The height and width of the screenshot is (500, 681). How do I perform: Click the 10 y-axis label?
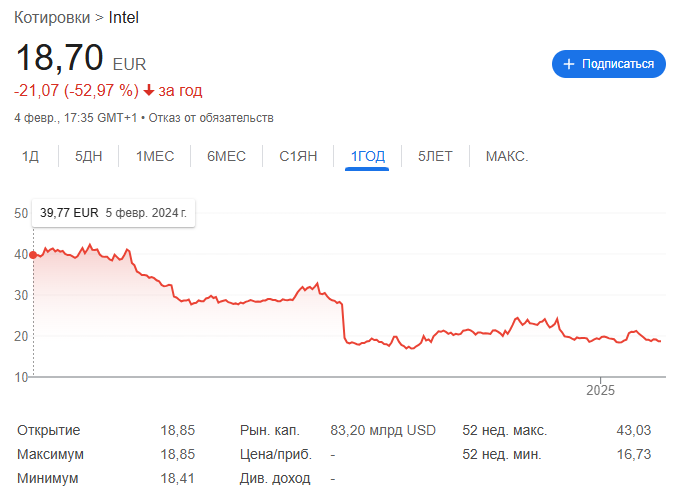[21, 377]
